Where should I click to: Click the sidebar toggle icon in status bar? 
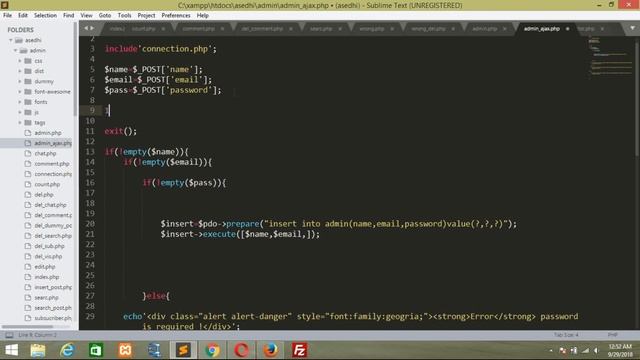[9, 335]
